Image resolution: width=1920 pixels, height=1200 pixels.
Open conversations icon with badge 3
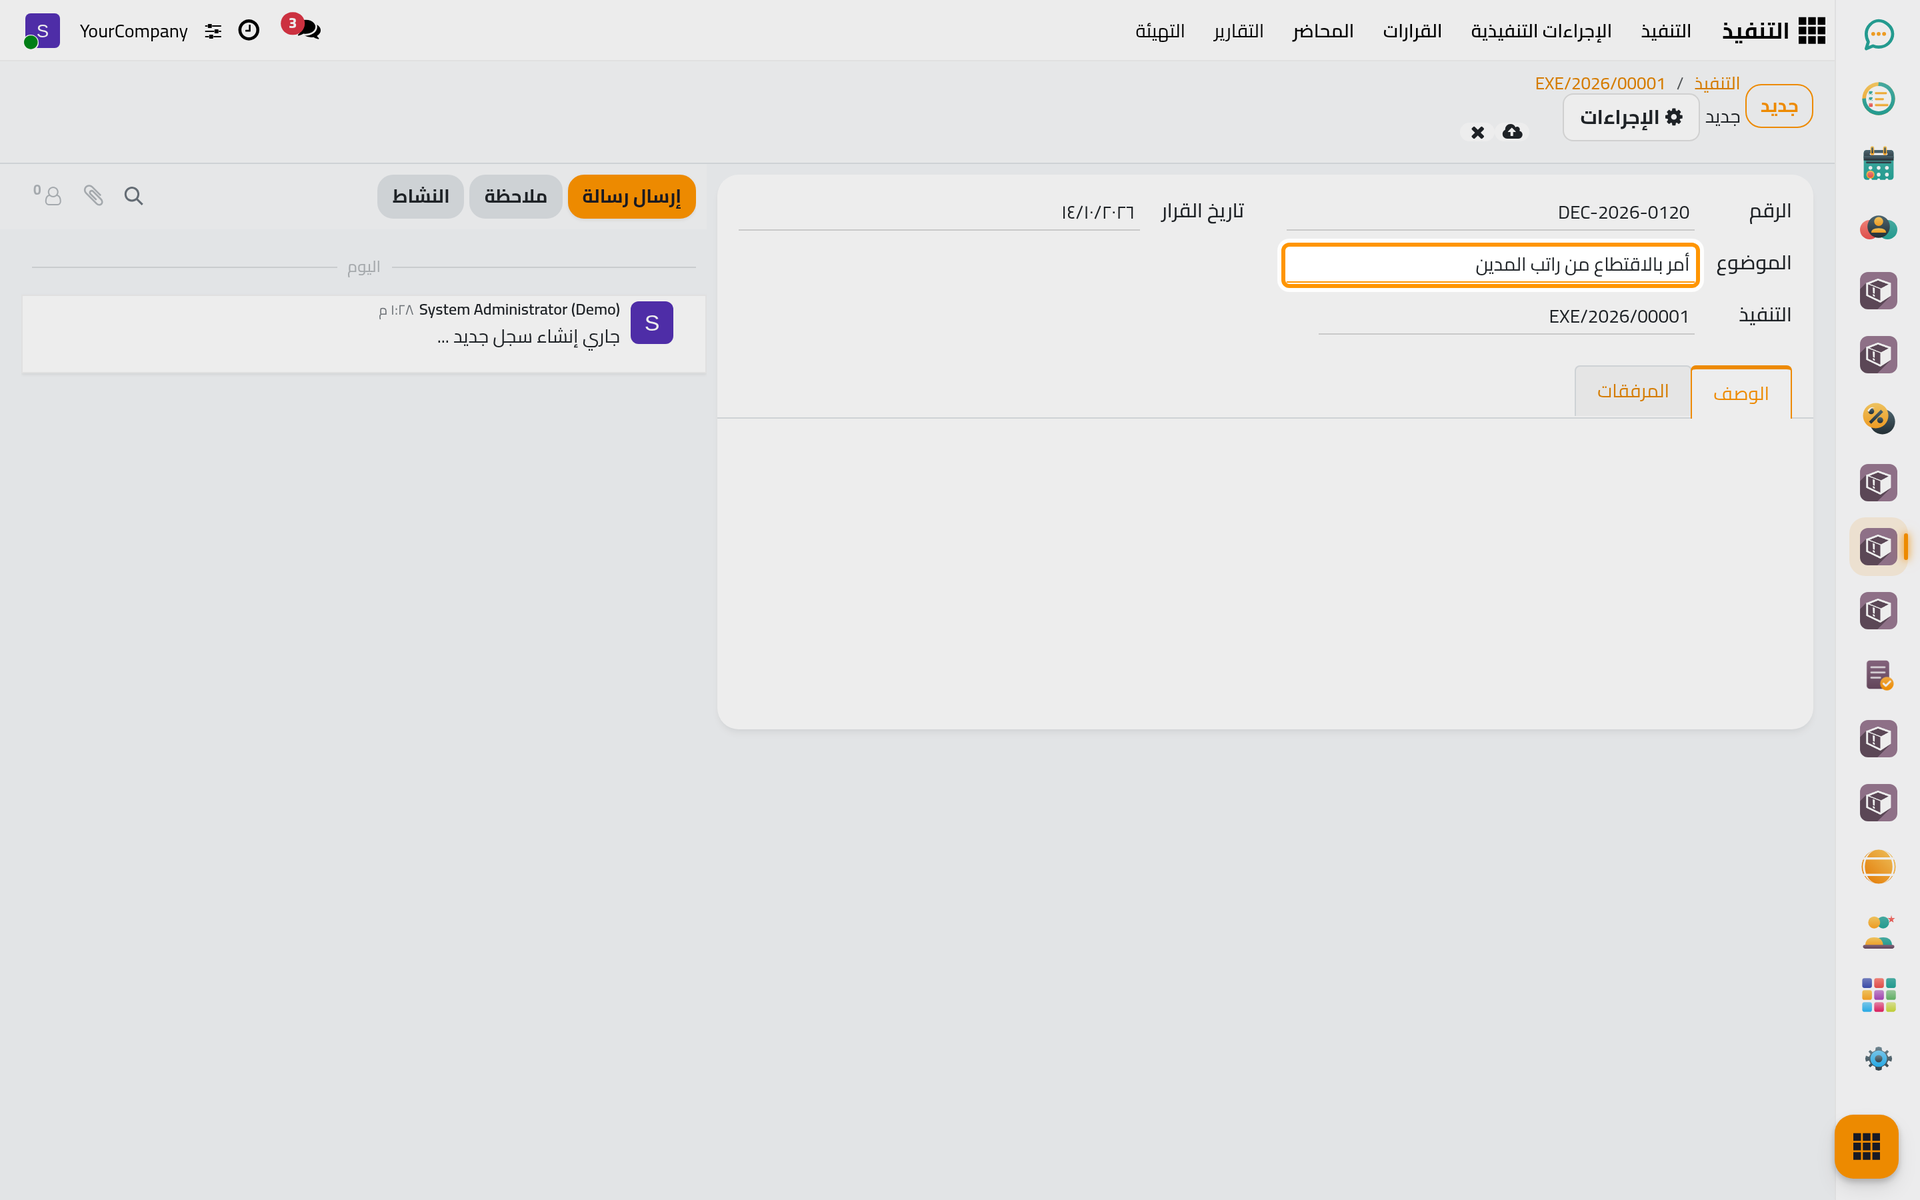[303, 29]
